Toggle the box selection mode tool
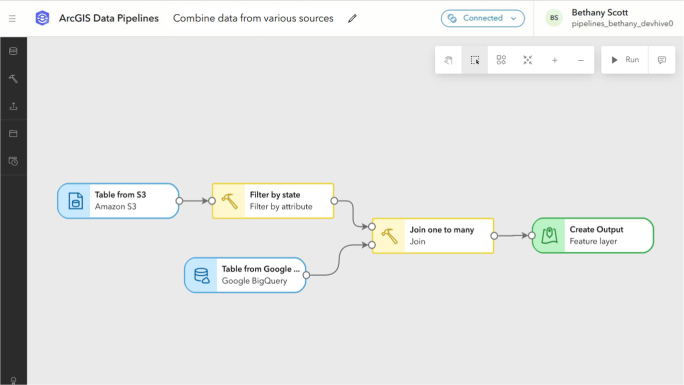 tap(475, 60)
